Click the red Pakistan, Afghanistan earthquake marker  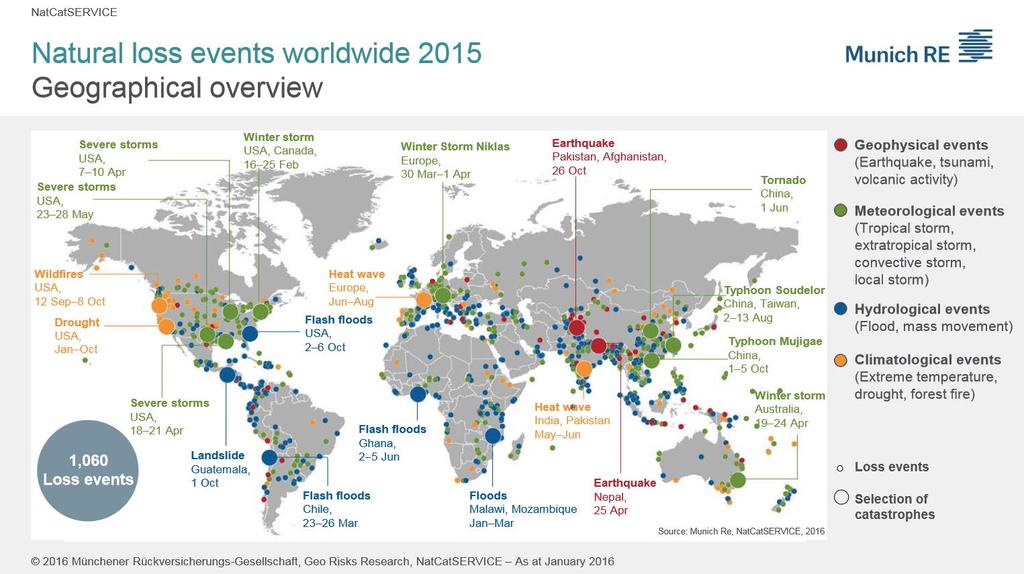click(576, 327)
